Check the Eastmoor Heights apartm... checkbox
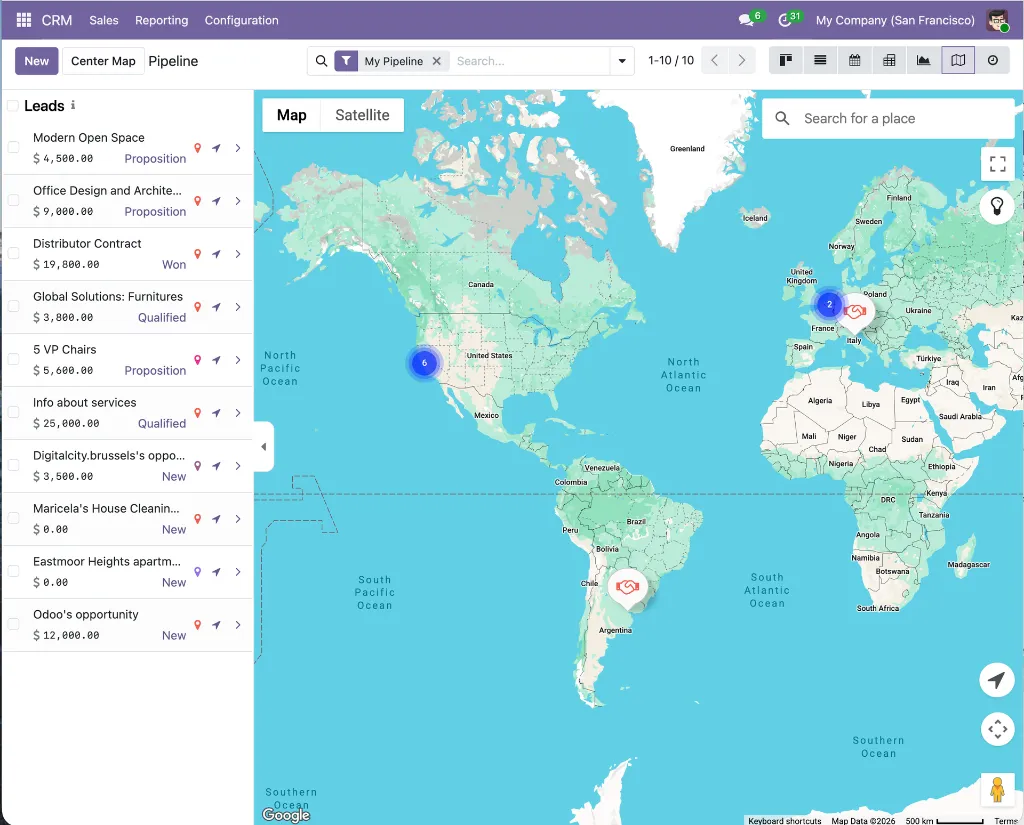Image resolution: width=1024 pixels, height=825 pixels. coord(13,571)
